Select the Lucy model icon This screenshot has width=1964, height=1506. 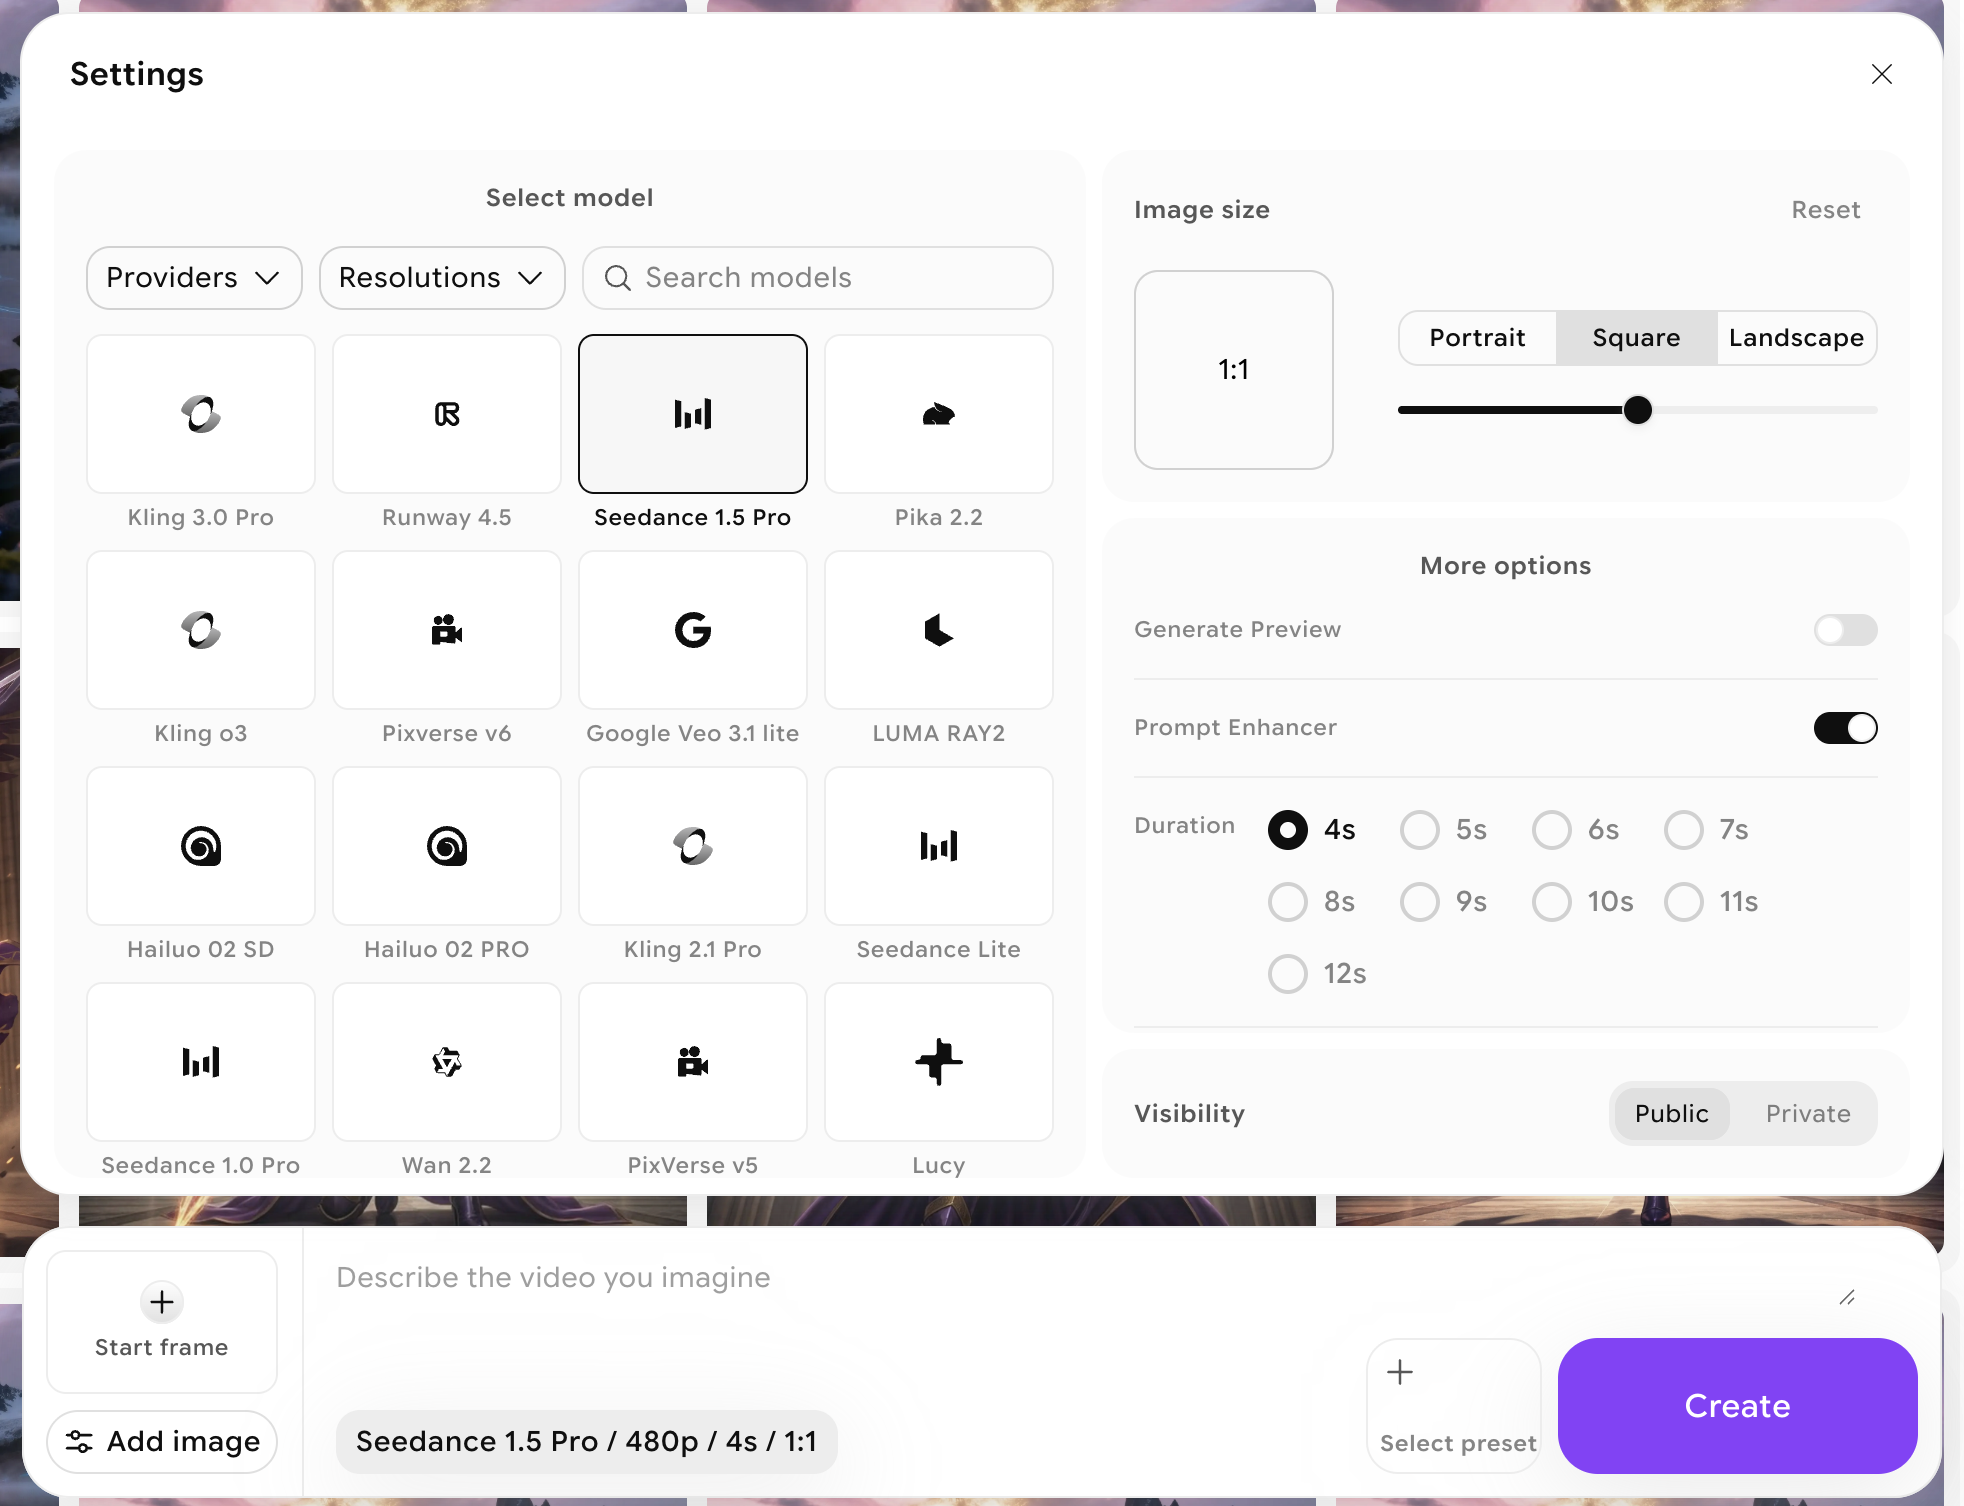click(938, 1062)
